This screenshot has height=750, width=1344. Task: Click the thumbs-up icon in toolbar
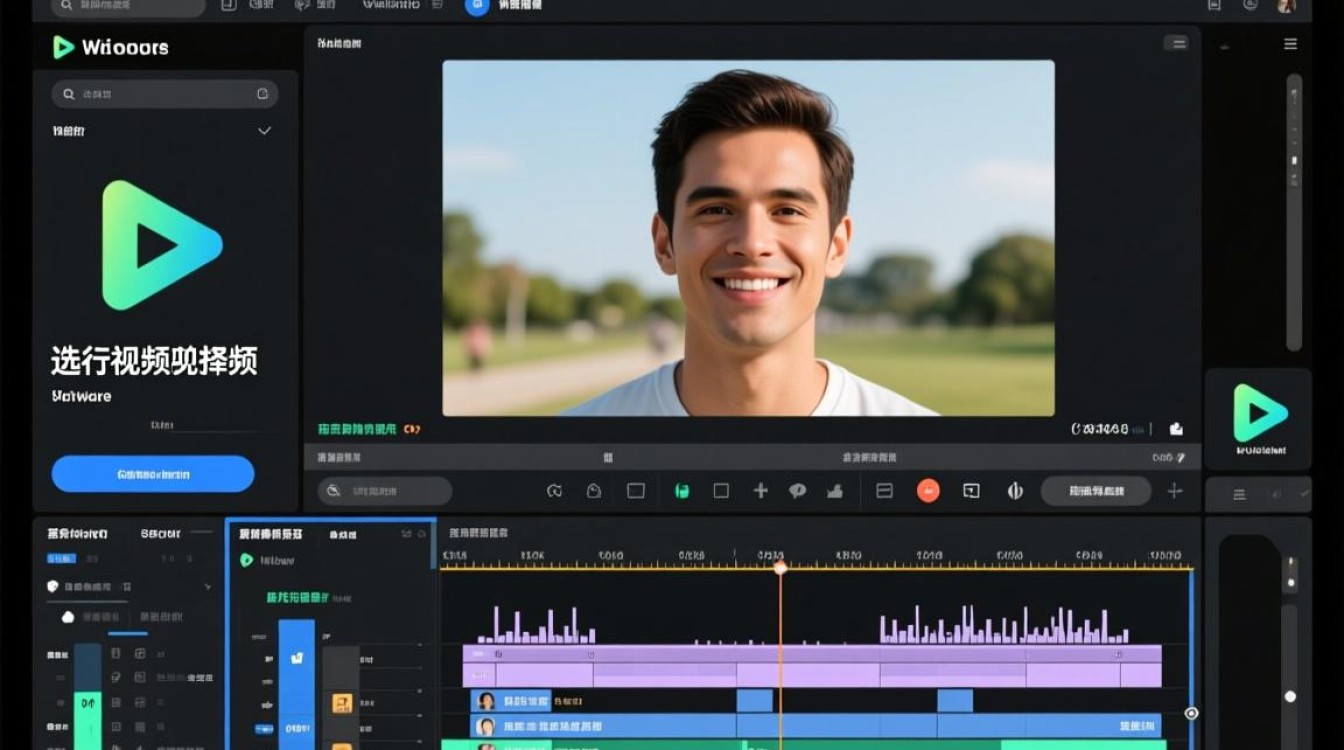(x=835, y=491)
